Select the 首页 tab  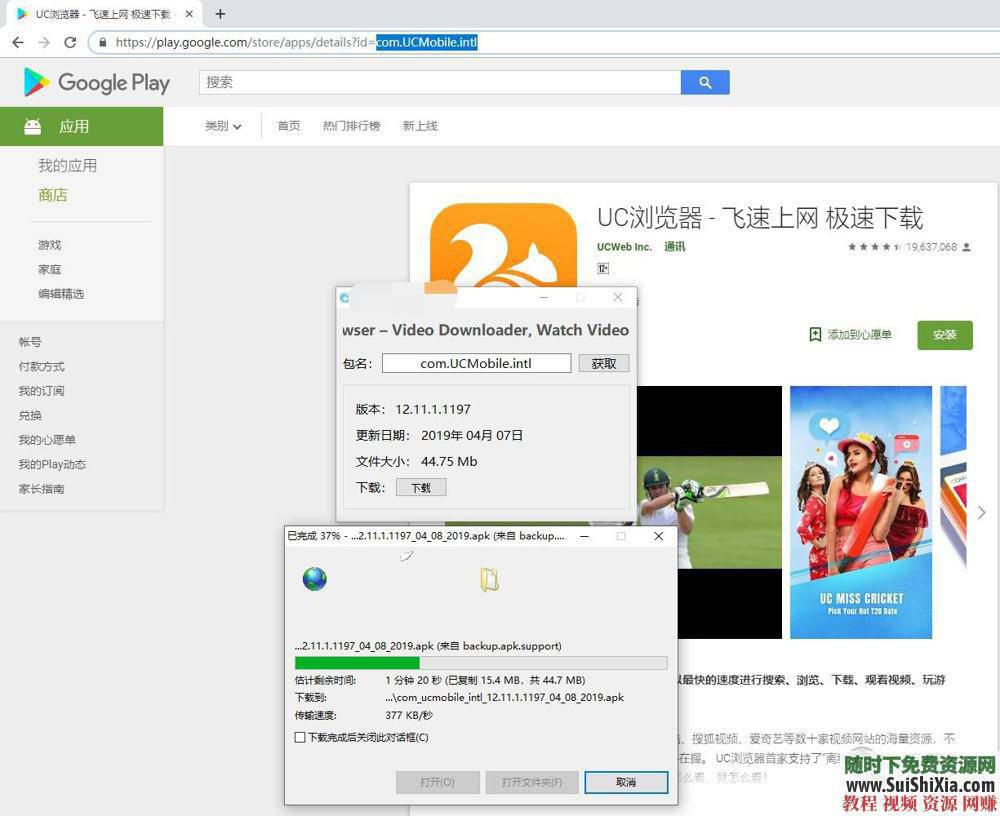pyautogui.click(x=289, y=126)
